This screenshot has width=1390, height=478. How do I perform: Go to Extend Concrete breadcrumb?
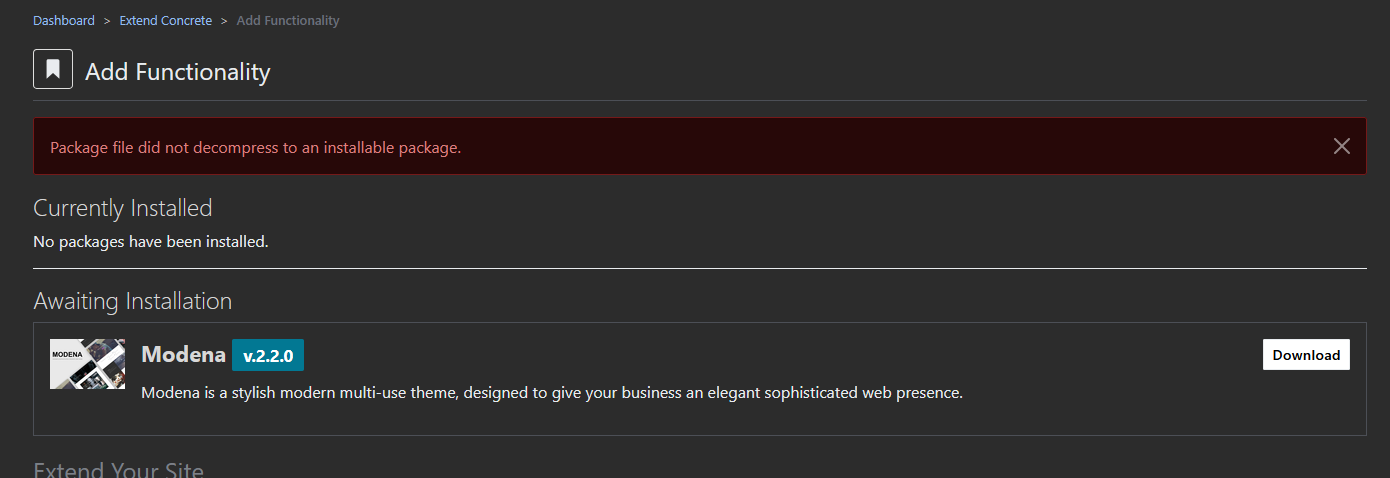166,20
